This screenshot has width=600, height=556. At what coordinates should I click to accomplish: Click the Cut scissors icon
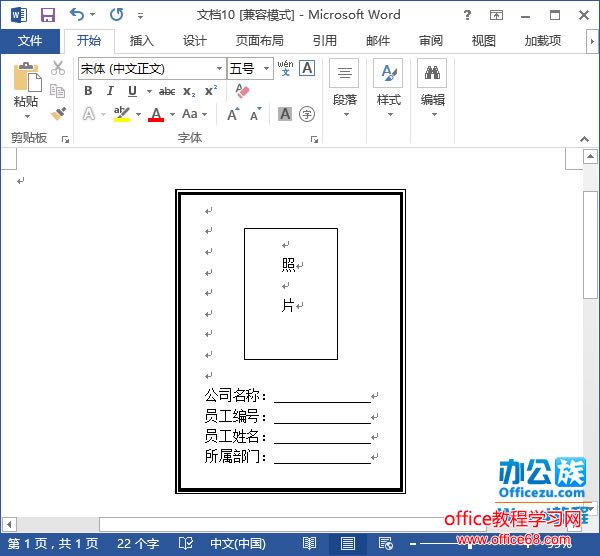[x=58, y=68]
